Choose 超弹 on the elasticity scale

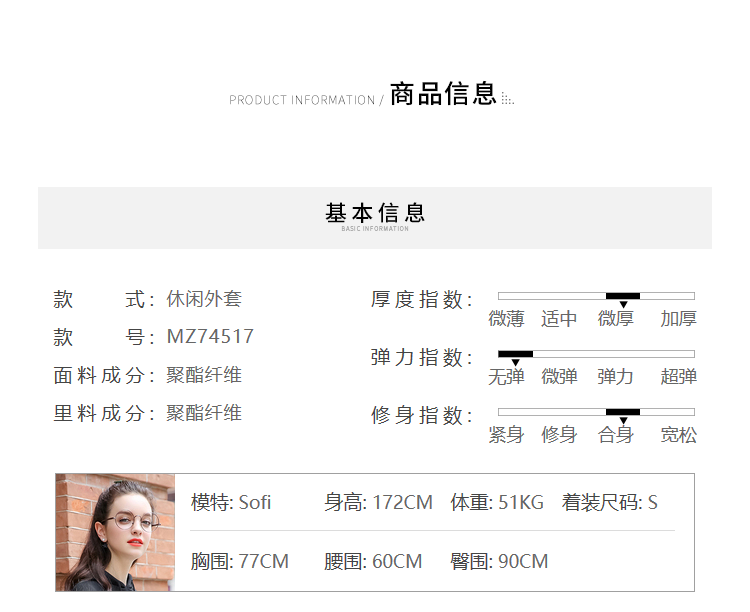point(678,377)
